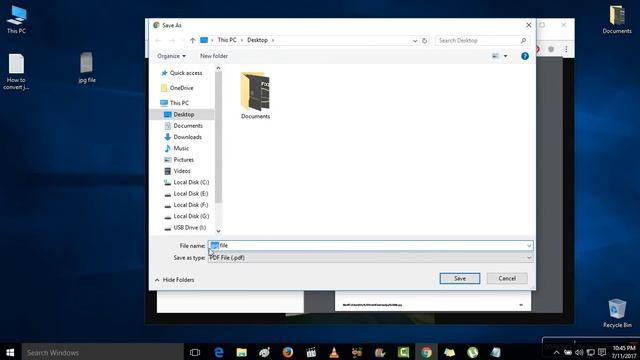Open VLC media player from the taskbar
The image size is (640, 360).
[x=334, y=352]
